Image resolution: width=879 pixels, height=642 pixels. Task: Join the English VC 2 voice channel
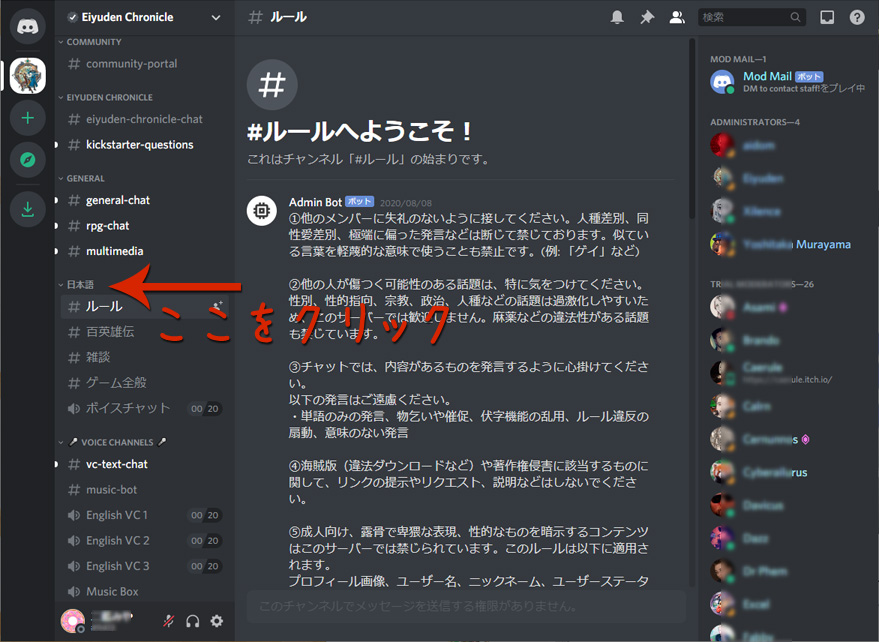pyautogui.click(x=145, y=541)
